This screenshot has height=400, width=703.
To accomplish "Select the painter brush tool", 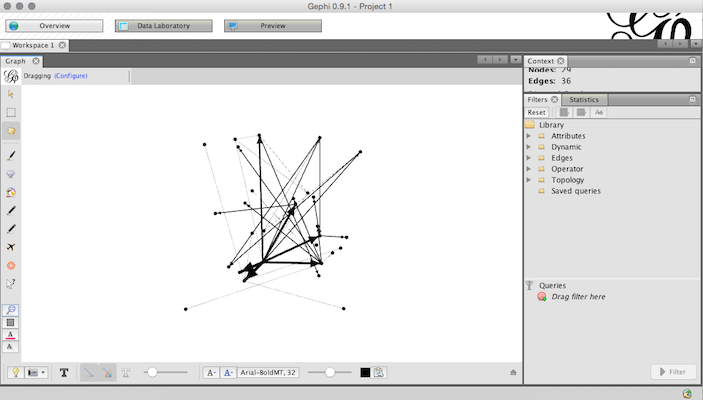I will point(11,156).
